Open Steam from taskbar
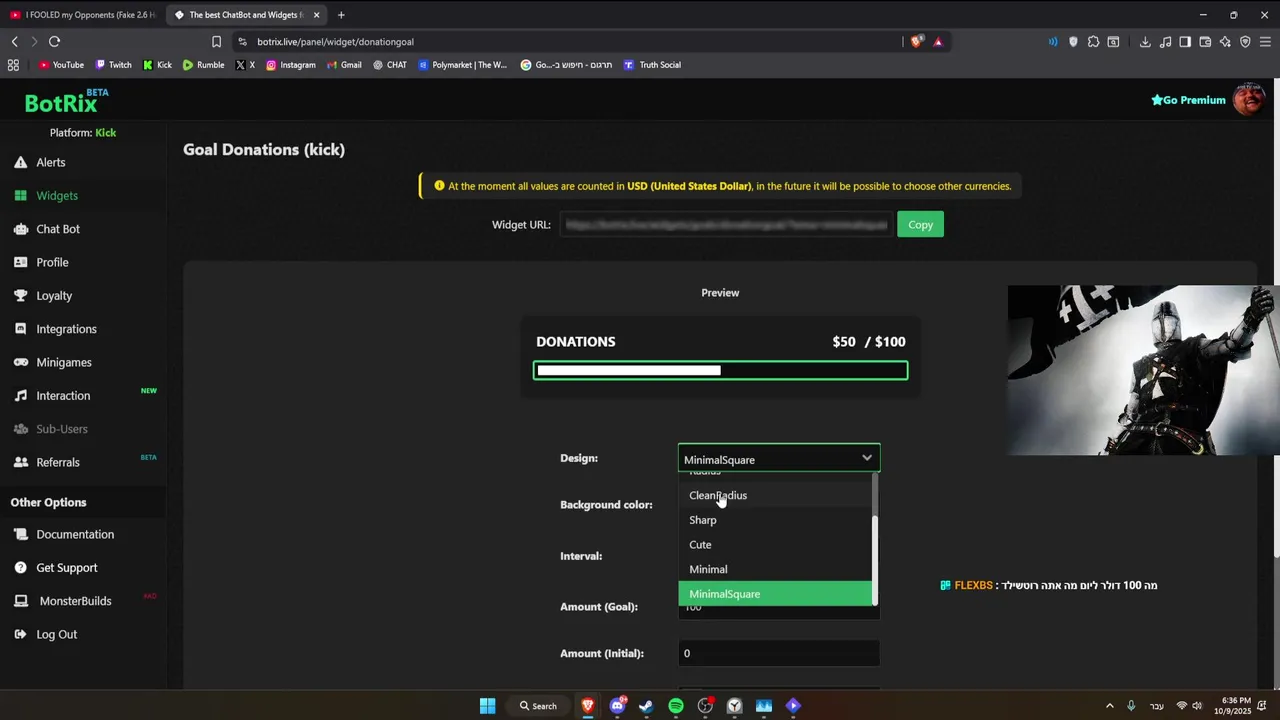Viewport: 1280px width, 720px height. point(646,706)
